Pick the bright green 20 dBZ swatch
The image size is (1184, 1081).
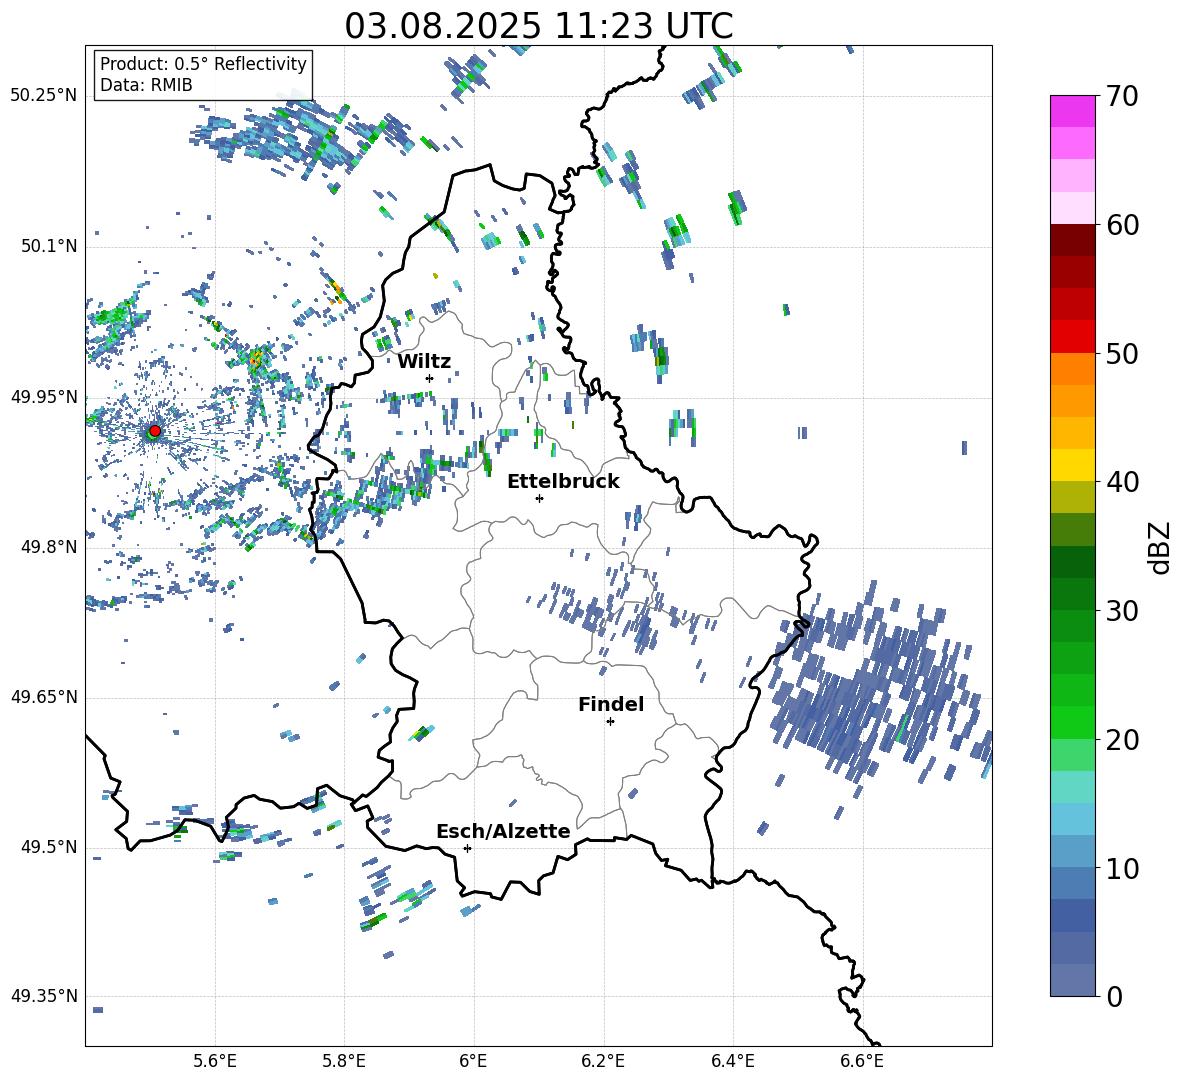pyautogui.click(x=1073, y=722)
